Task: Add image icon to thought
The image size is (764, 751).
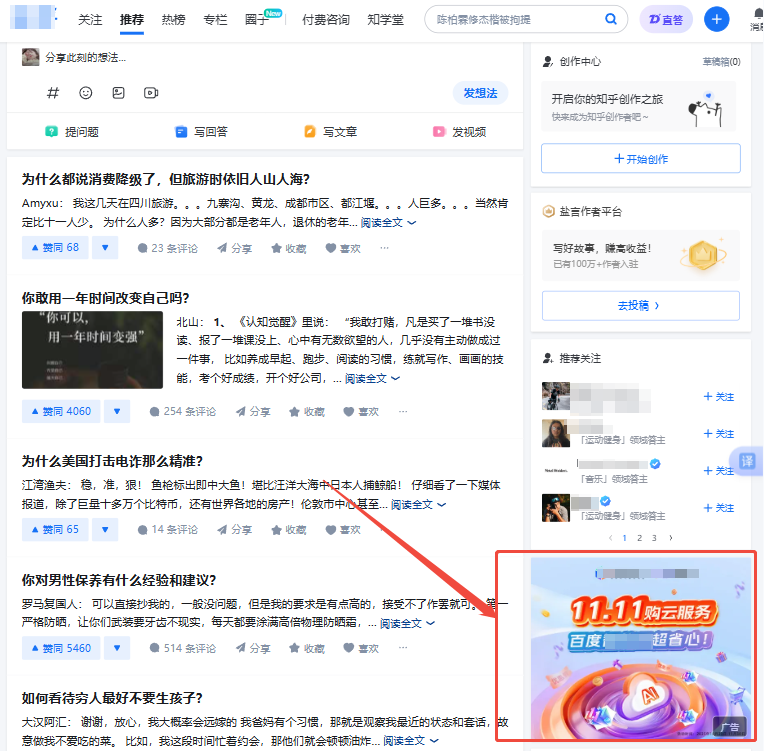Action: point(118,93)
